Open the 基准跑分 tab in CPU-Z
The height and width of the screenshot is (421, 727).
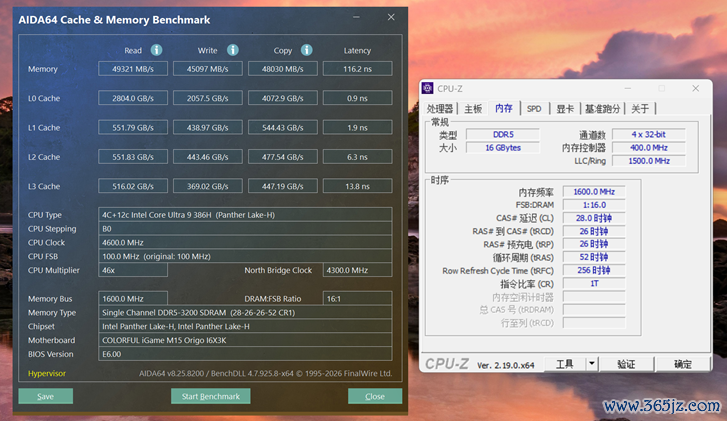tap(602, 108)
